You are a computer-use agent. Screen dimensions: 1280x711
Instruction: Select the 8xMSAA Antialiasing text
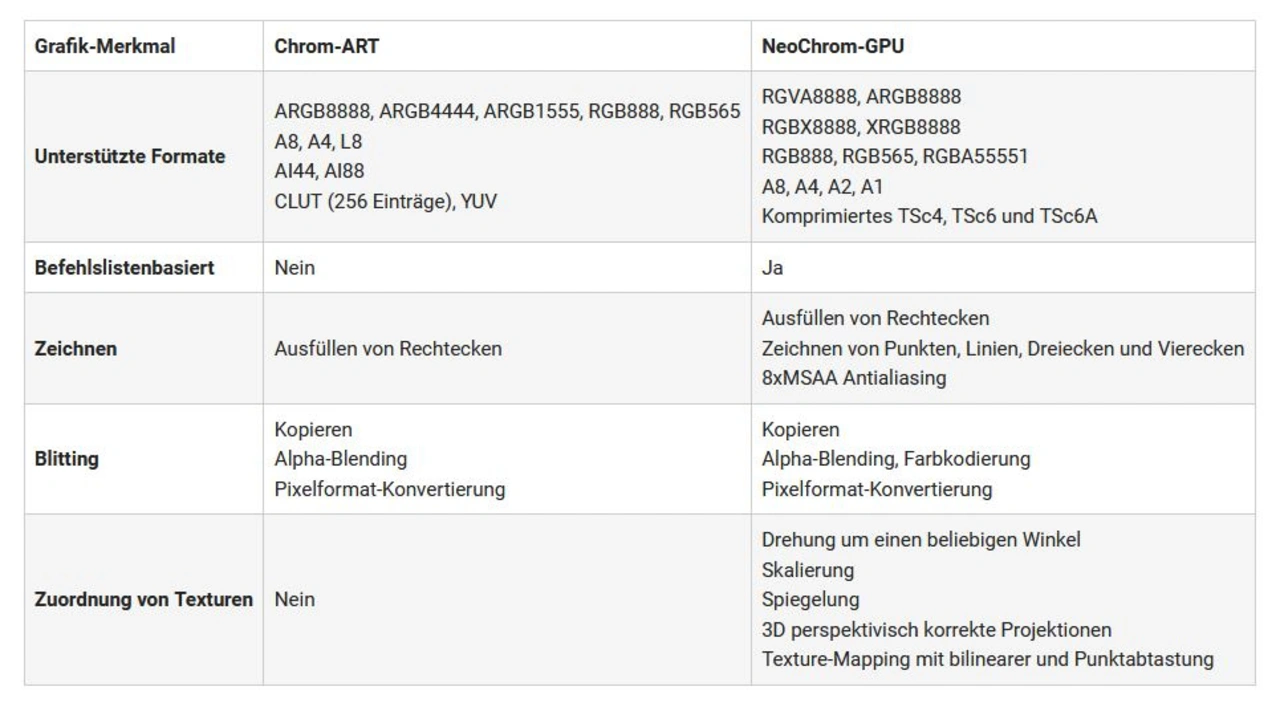point(853,378)
